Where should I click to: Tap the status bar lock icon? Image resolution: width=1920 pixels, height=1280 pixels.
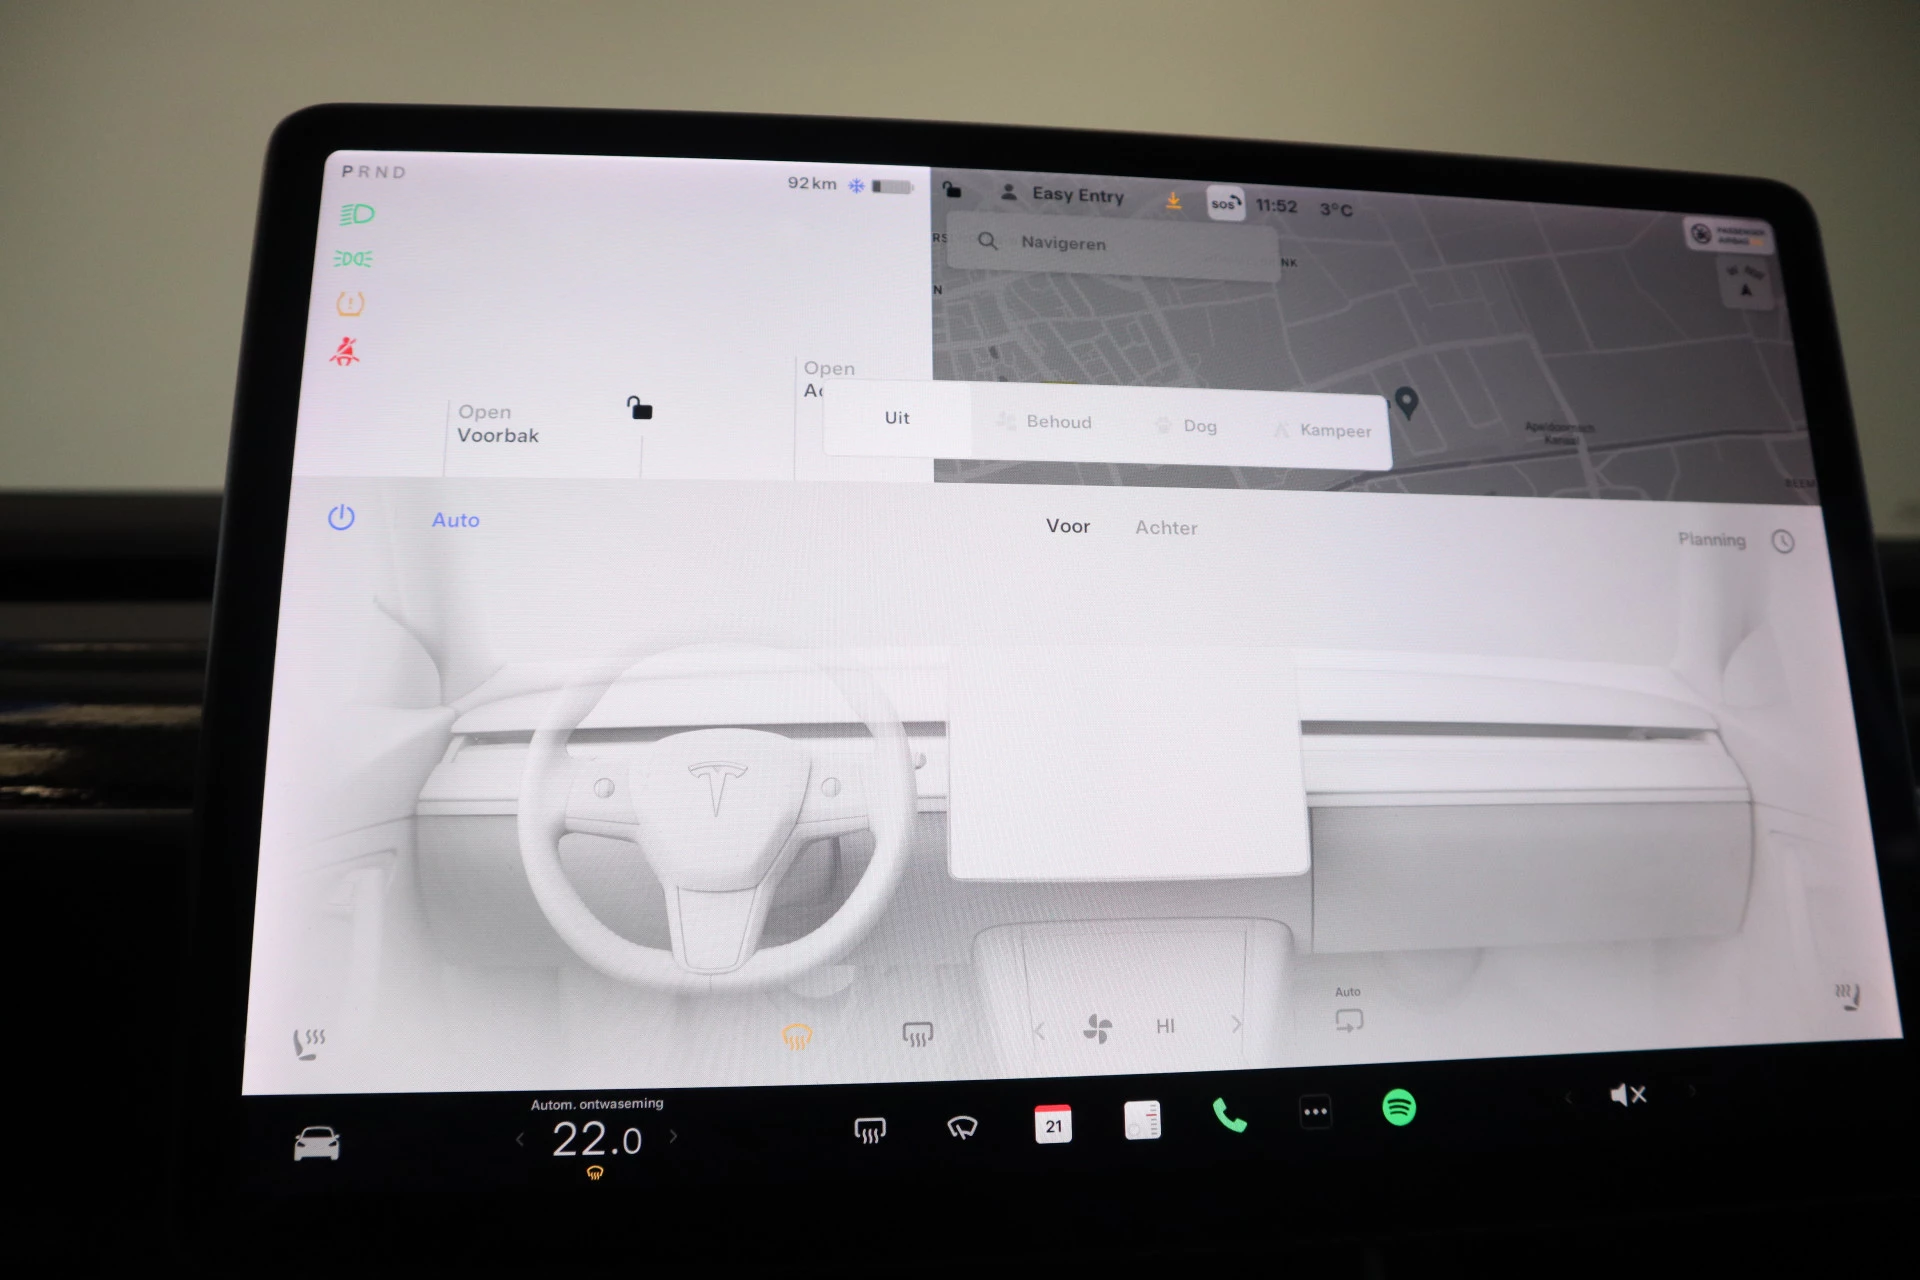(x=952, y=189)
